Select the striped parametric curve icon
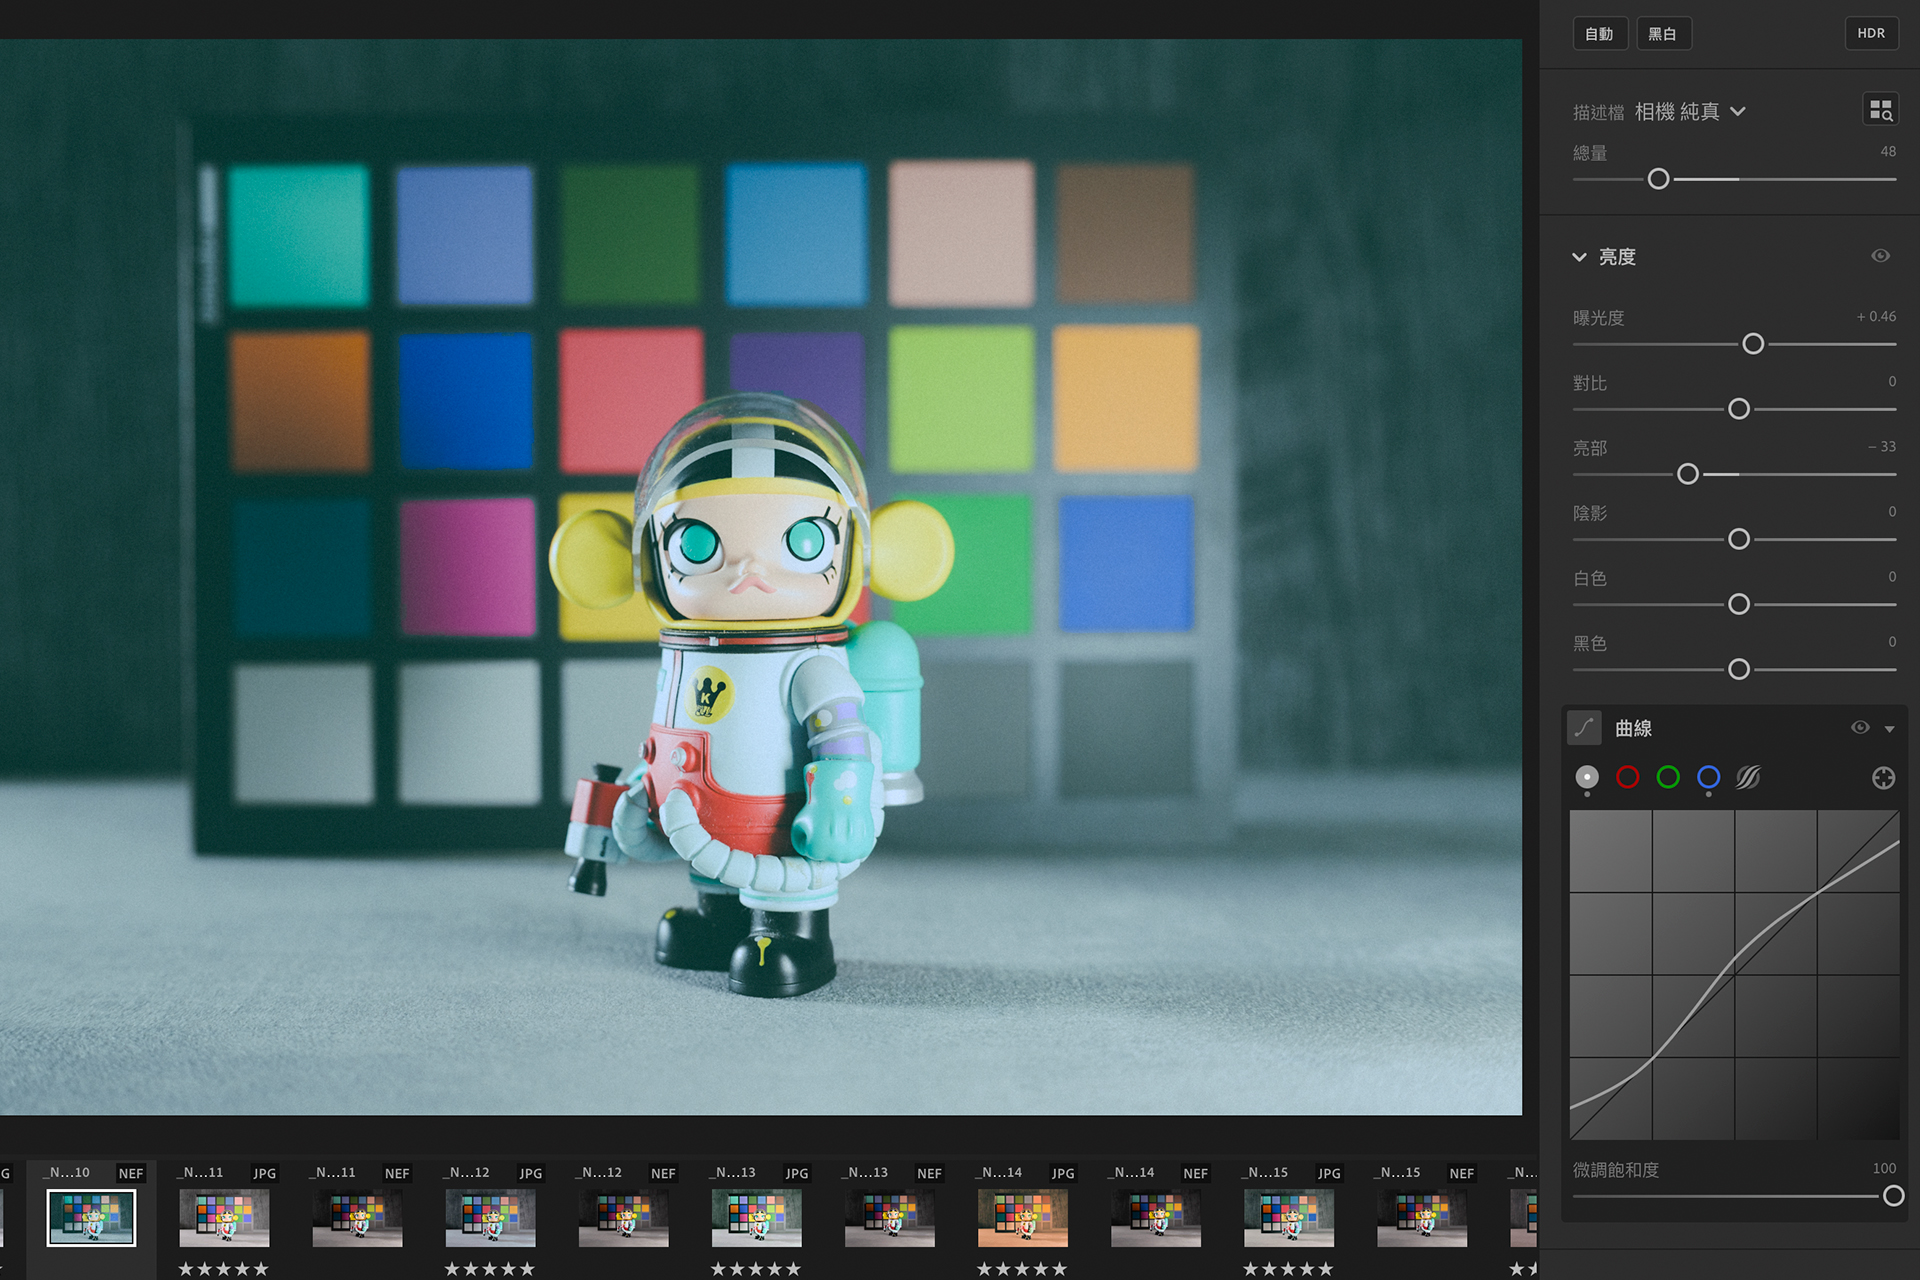The width and height of the screenshot is (1920, 1280). coord(1748,777)
